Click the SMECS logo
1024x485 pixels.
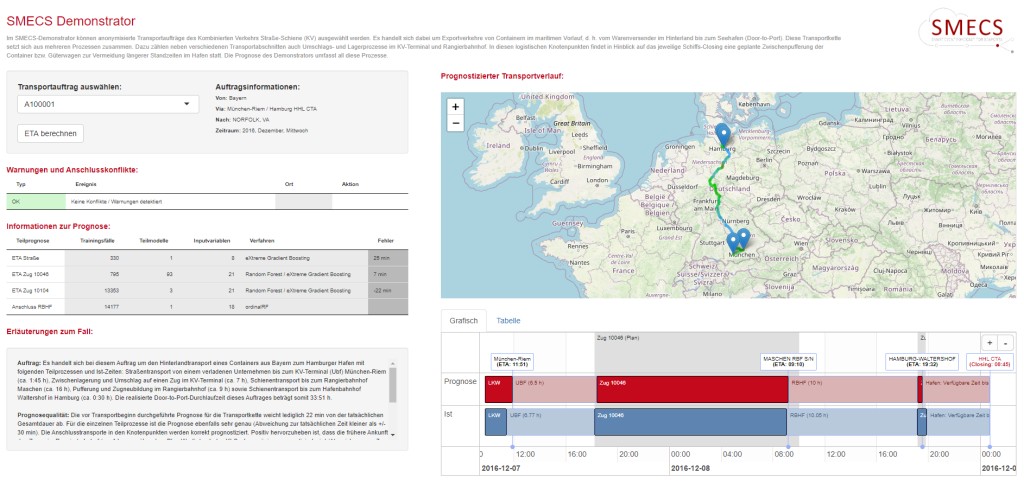coord(966,28)
